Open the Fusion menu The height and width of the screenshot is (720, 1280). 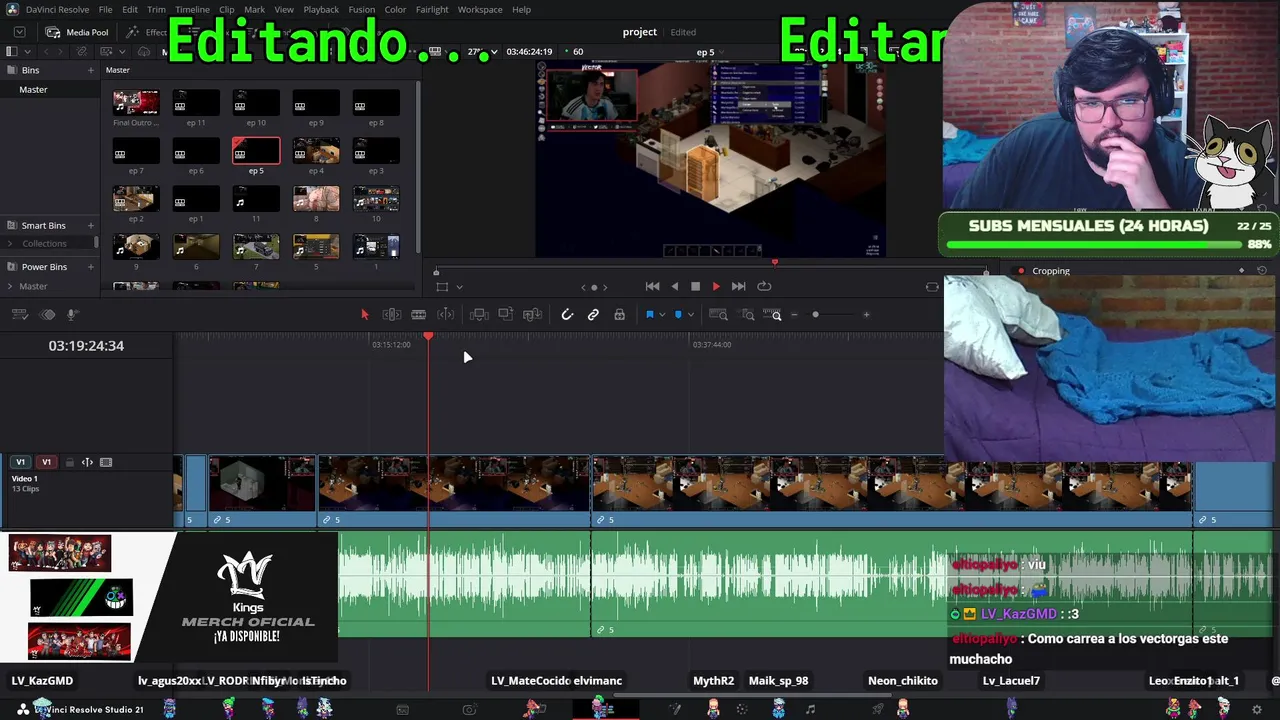pos(362,9)
